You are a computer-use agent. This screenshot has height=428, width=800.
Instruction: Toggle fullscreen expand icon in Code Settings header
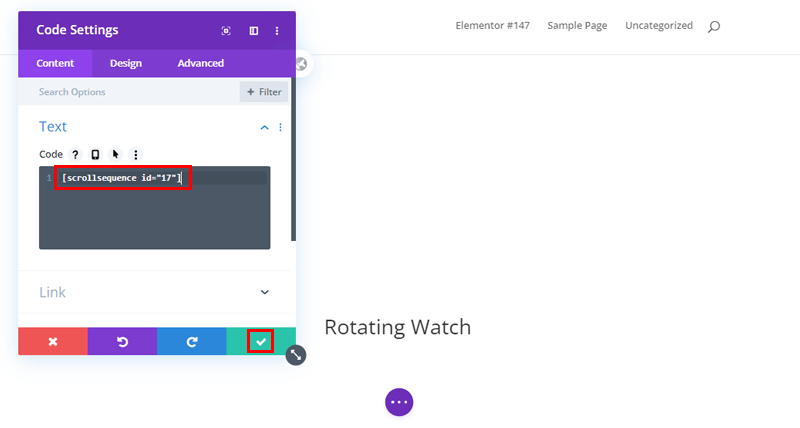pos(226,31)
